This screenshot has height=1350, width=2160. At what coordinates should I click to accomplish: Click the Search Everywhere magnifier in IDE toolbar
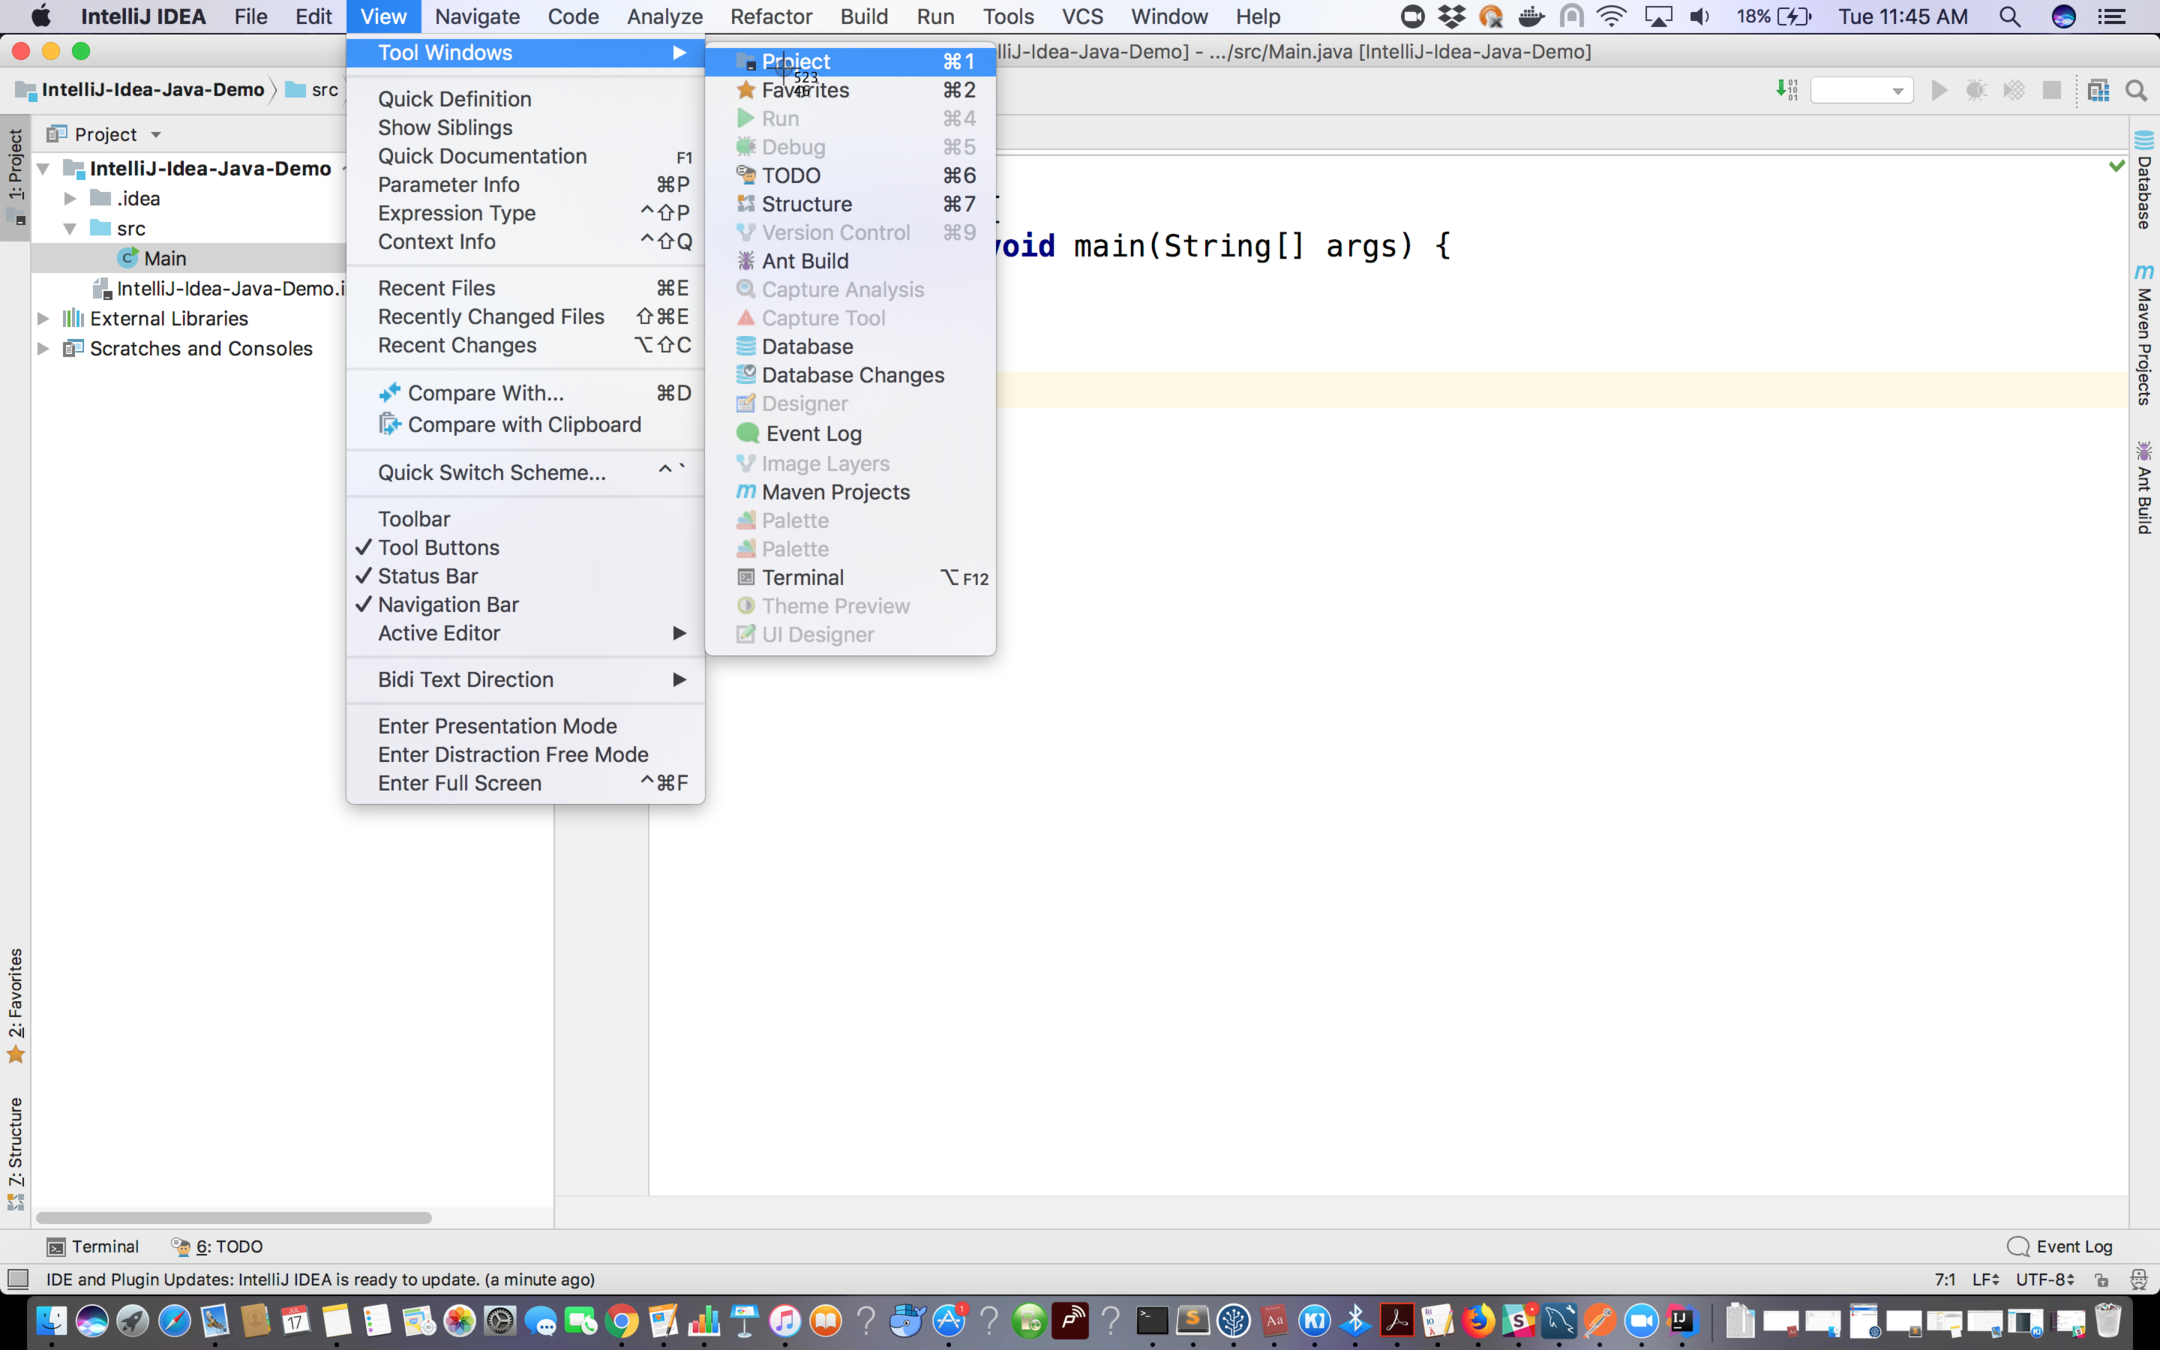pyautogui.click(x=2137, y=90)
